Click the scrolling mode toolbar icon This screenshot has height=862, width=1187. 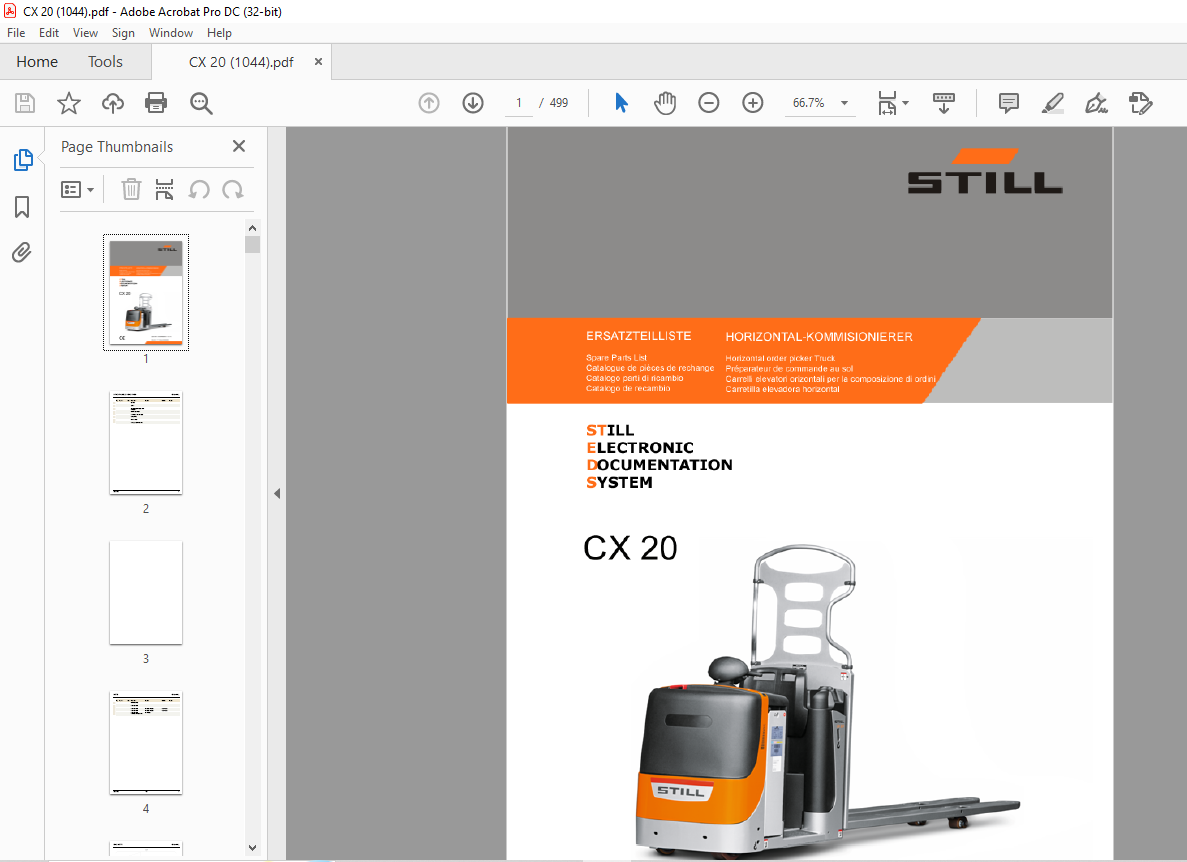944,103
